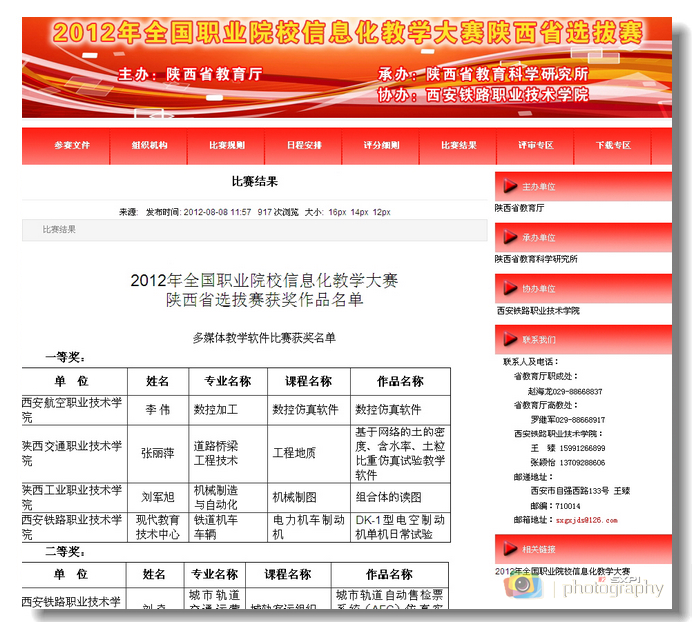Select 日程安排 in the navigation bar
692x622 pixels.
(304, 146)
